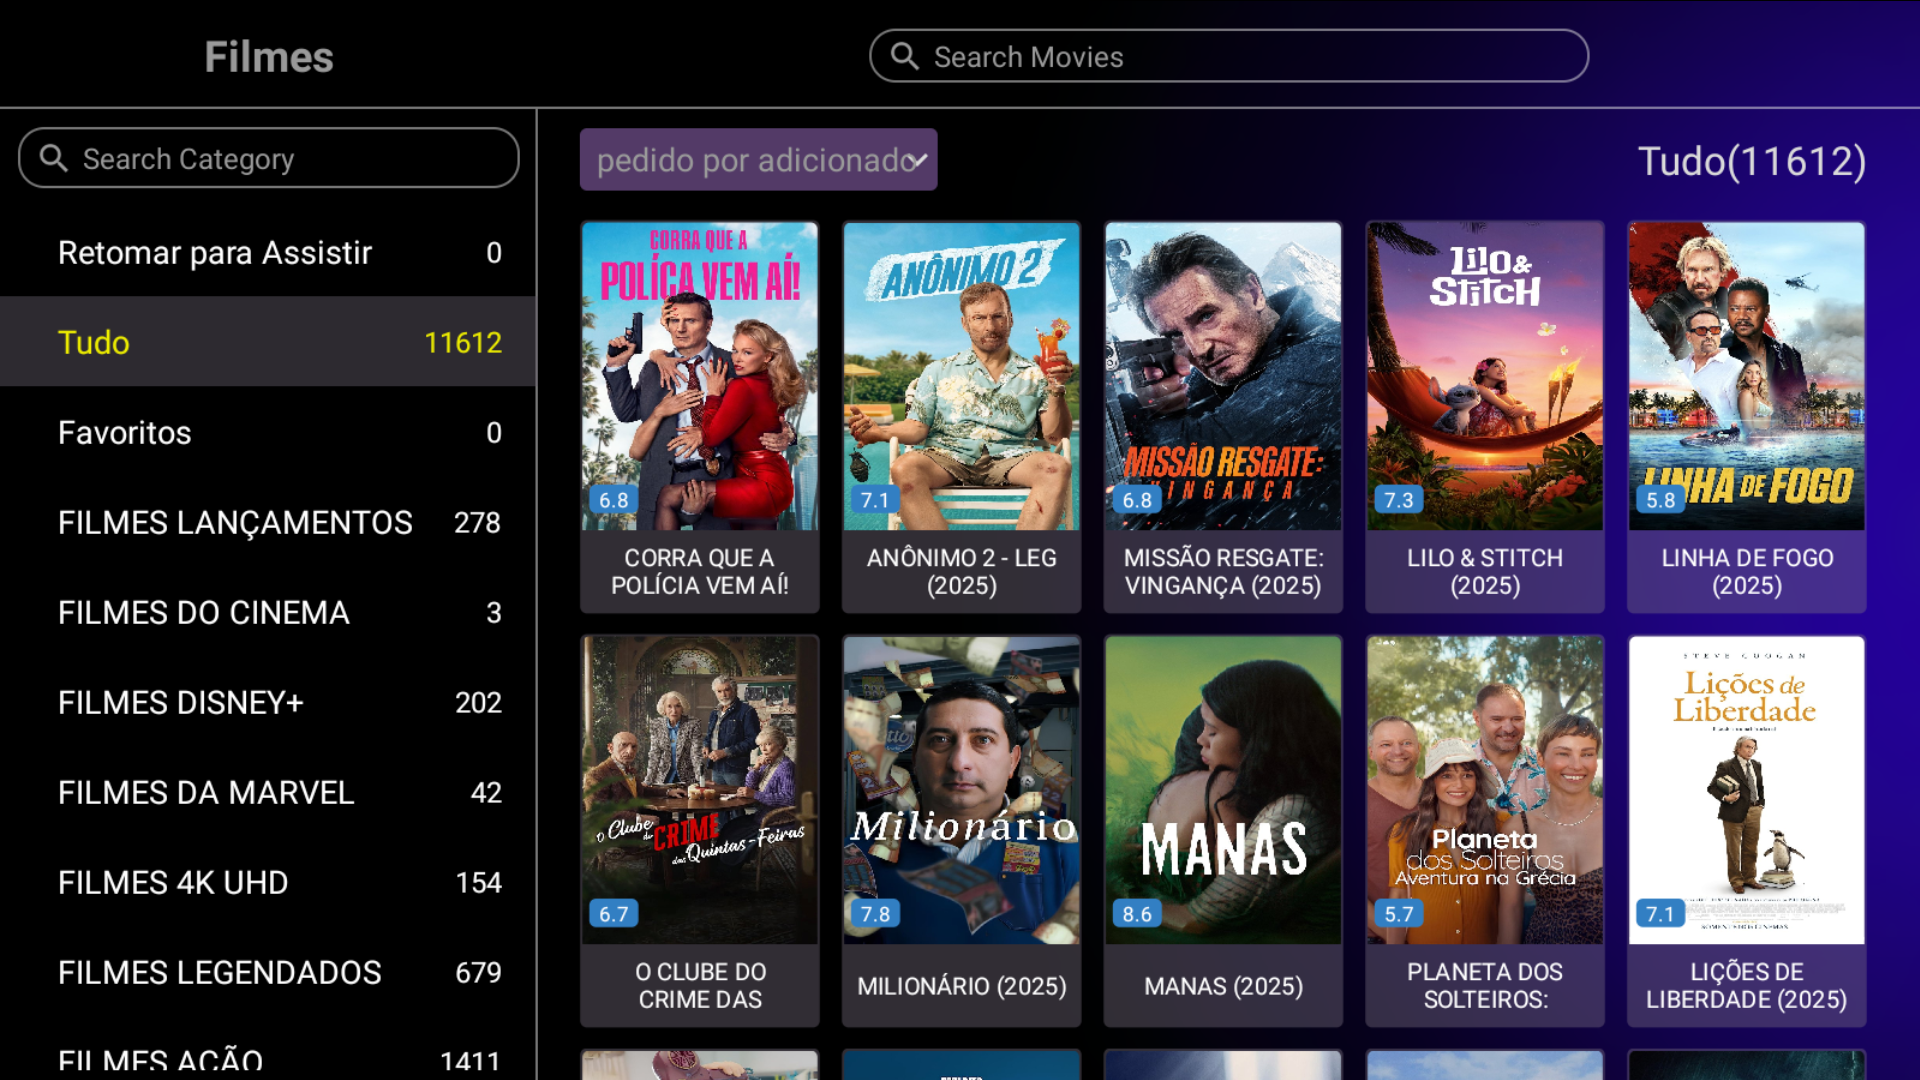Viewport: 1920px width, 1080px height.
Task: Open the 'pedido por adicionado' sort menu
Action: coord(759,160)
